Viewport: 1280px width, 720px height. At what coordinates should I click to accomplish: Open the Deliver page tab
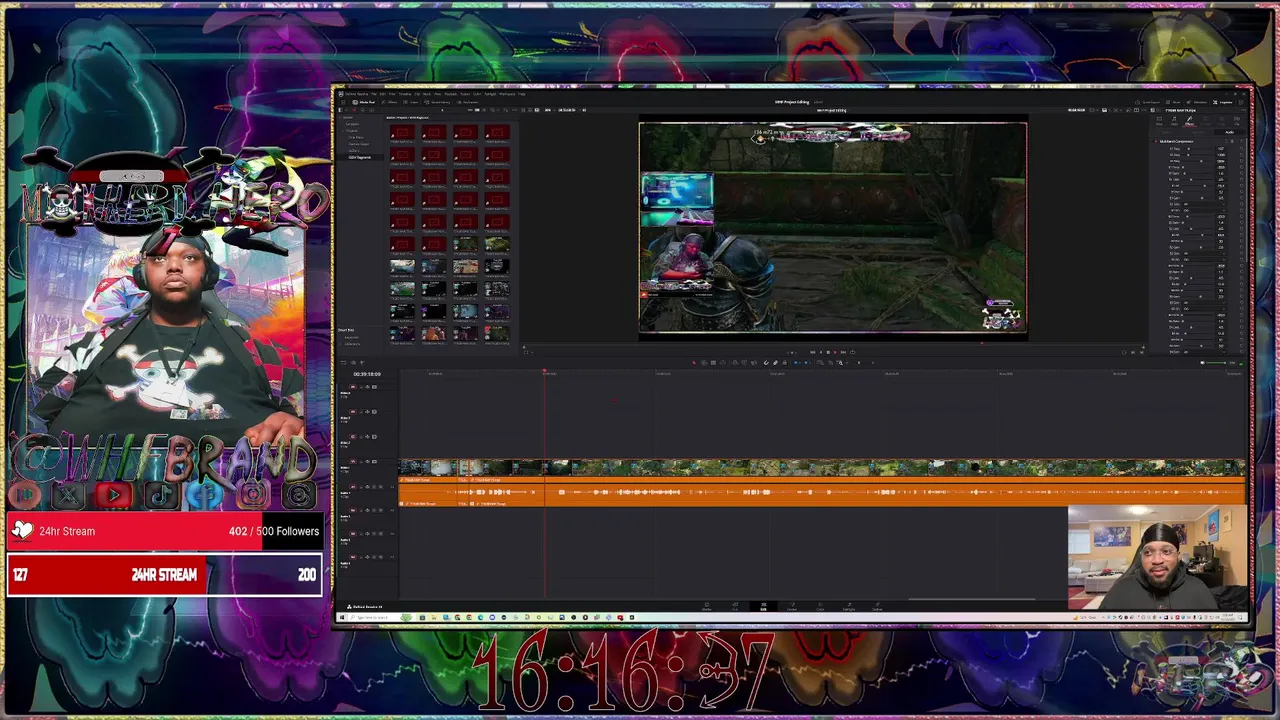878,607
